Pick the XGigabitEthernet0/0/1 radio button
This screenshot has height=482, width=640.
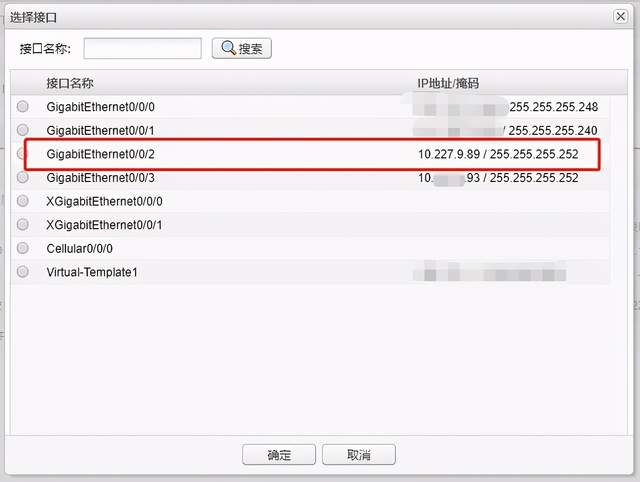23,224
